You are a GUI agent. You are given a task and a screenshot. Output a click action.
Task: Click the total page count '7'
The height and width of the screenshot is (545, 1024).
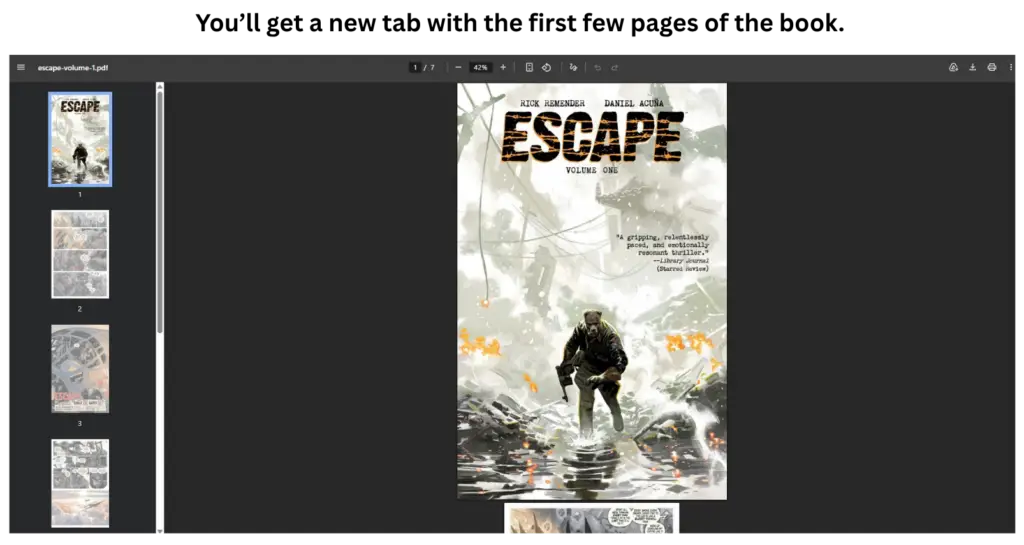(x=432, y=67)
